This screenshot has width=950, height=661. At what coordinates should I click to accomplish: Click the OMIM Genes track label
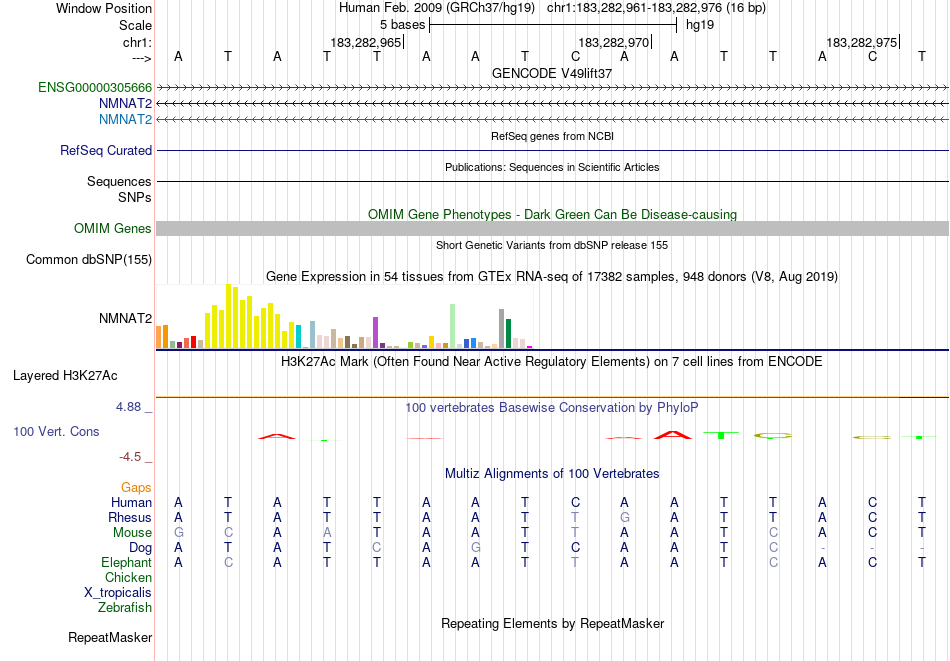click(113, 228)
